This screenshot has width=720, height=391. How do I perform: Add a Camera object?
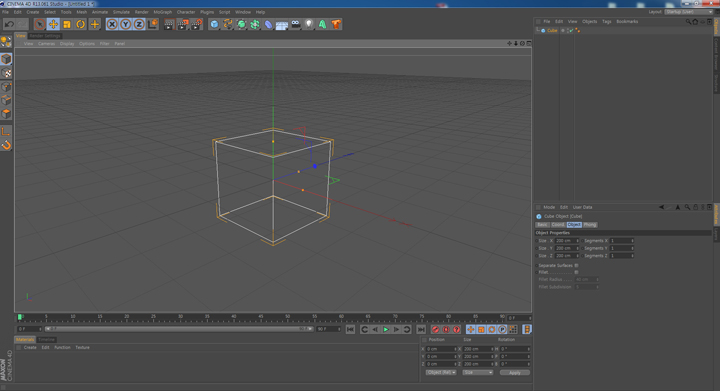[295, 24]
